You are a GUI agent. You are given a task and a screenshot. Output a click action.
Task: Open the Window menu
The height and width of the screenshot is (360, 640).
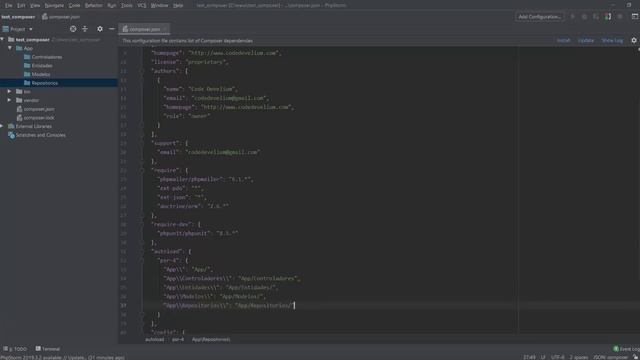click(159, 5)
